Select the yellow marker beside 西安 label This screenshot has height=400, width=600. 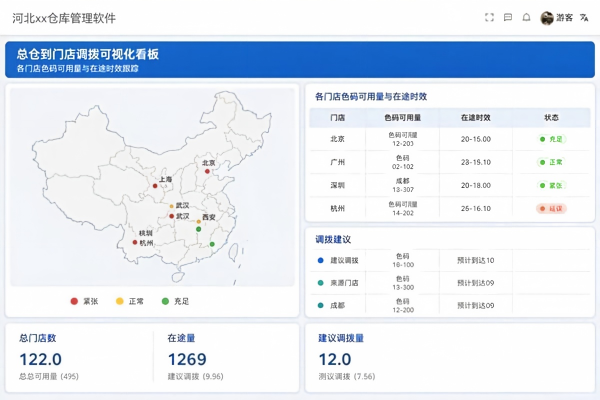(x=199, y=222)
